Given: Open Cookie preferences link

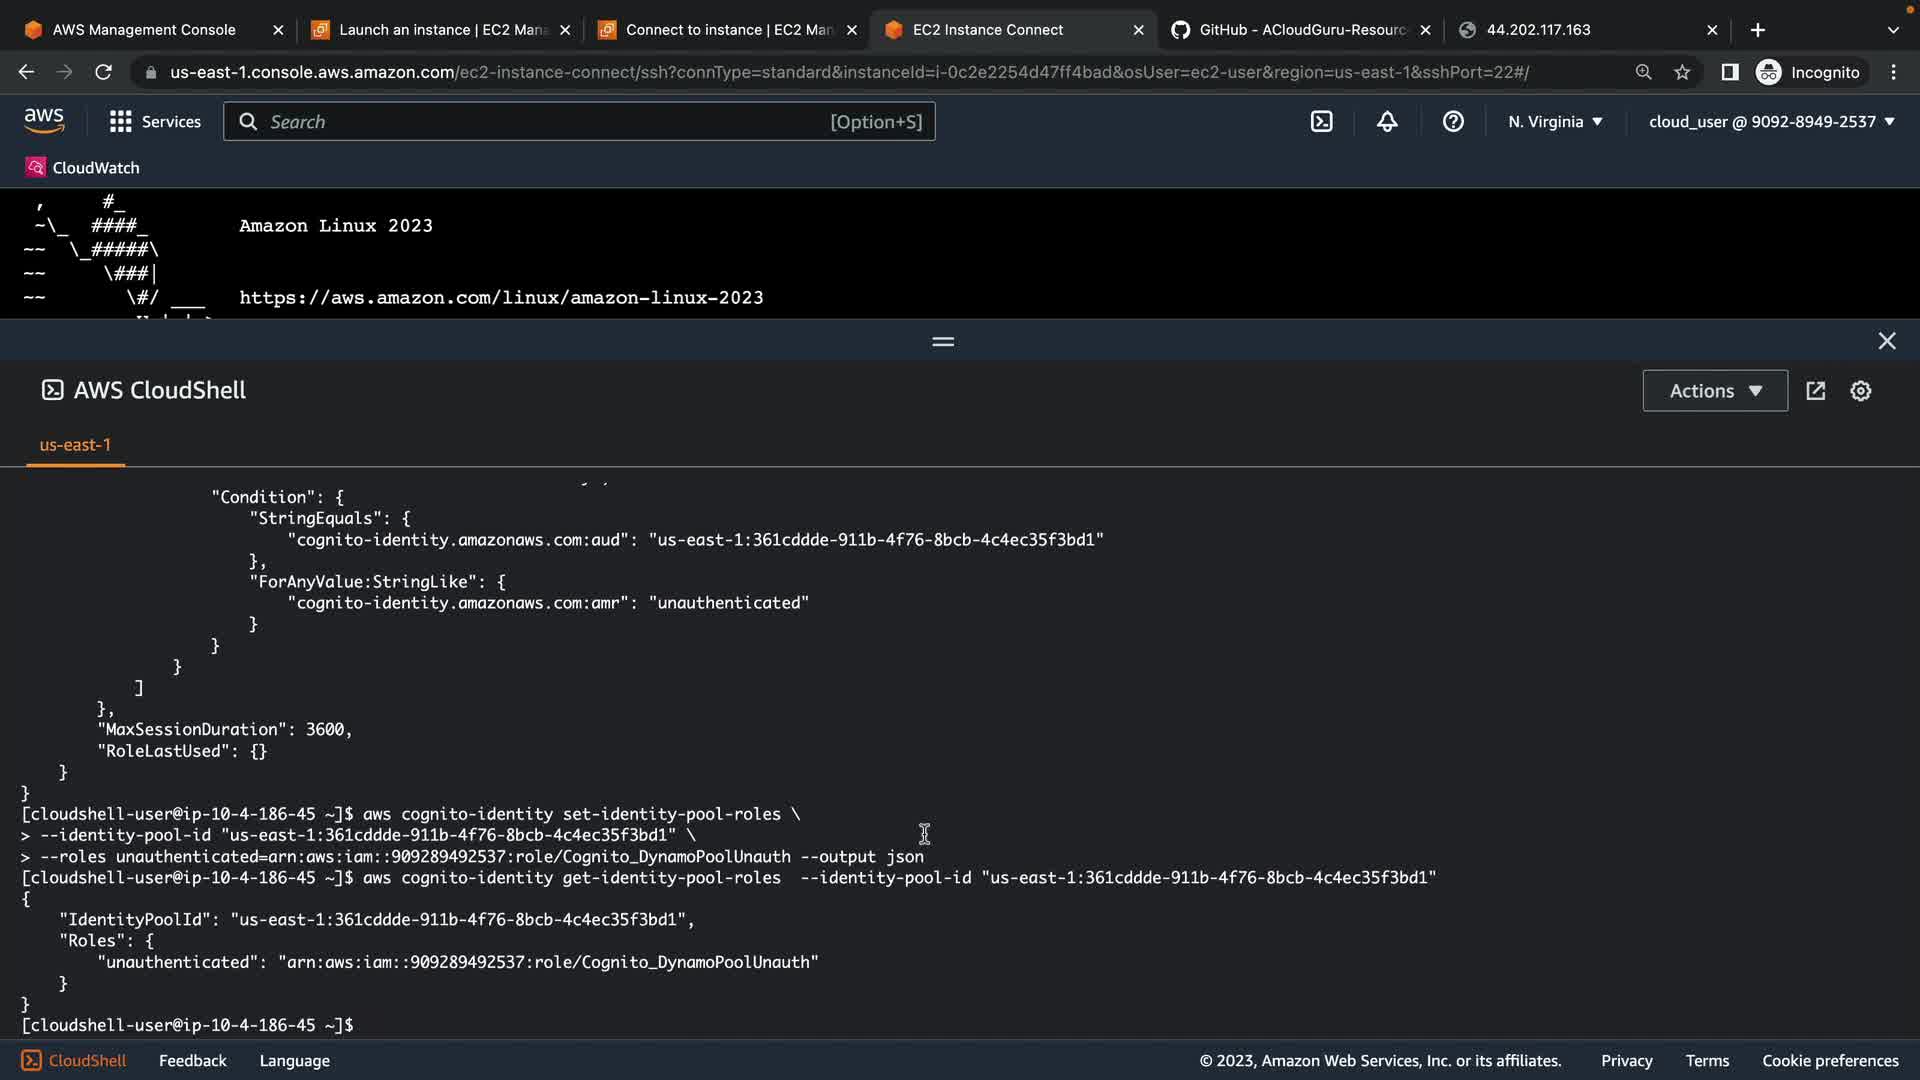Looking at the screenshot, I should click(x=1829, y=1061).
